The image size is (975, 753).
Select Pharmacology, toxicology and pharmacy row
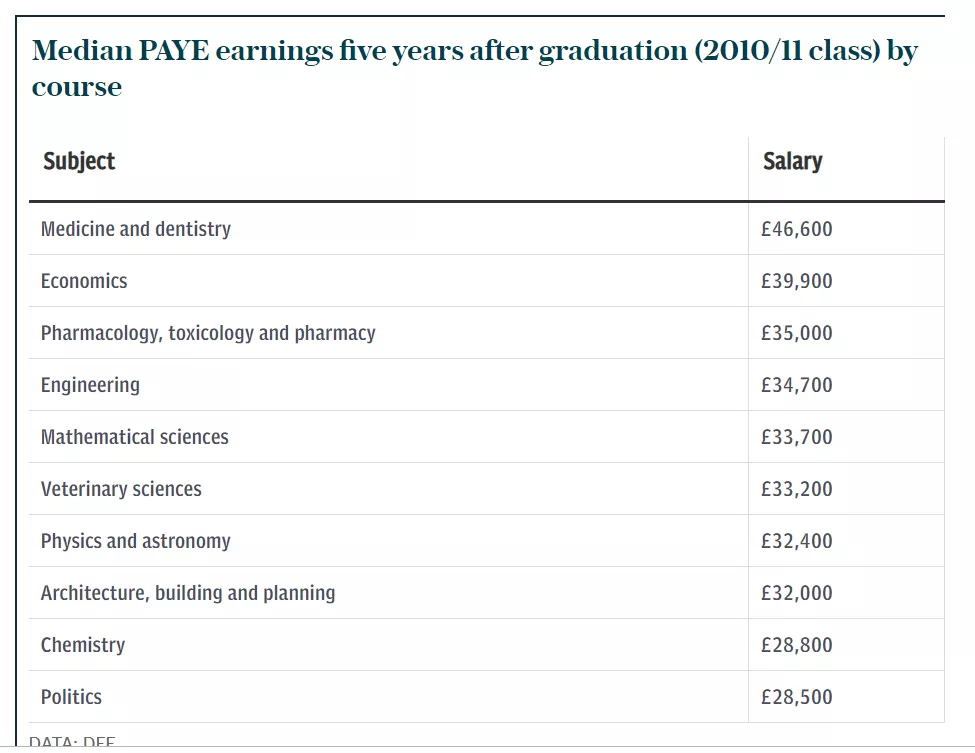coord(208,333)
